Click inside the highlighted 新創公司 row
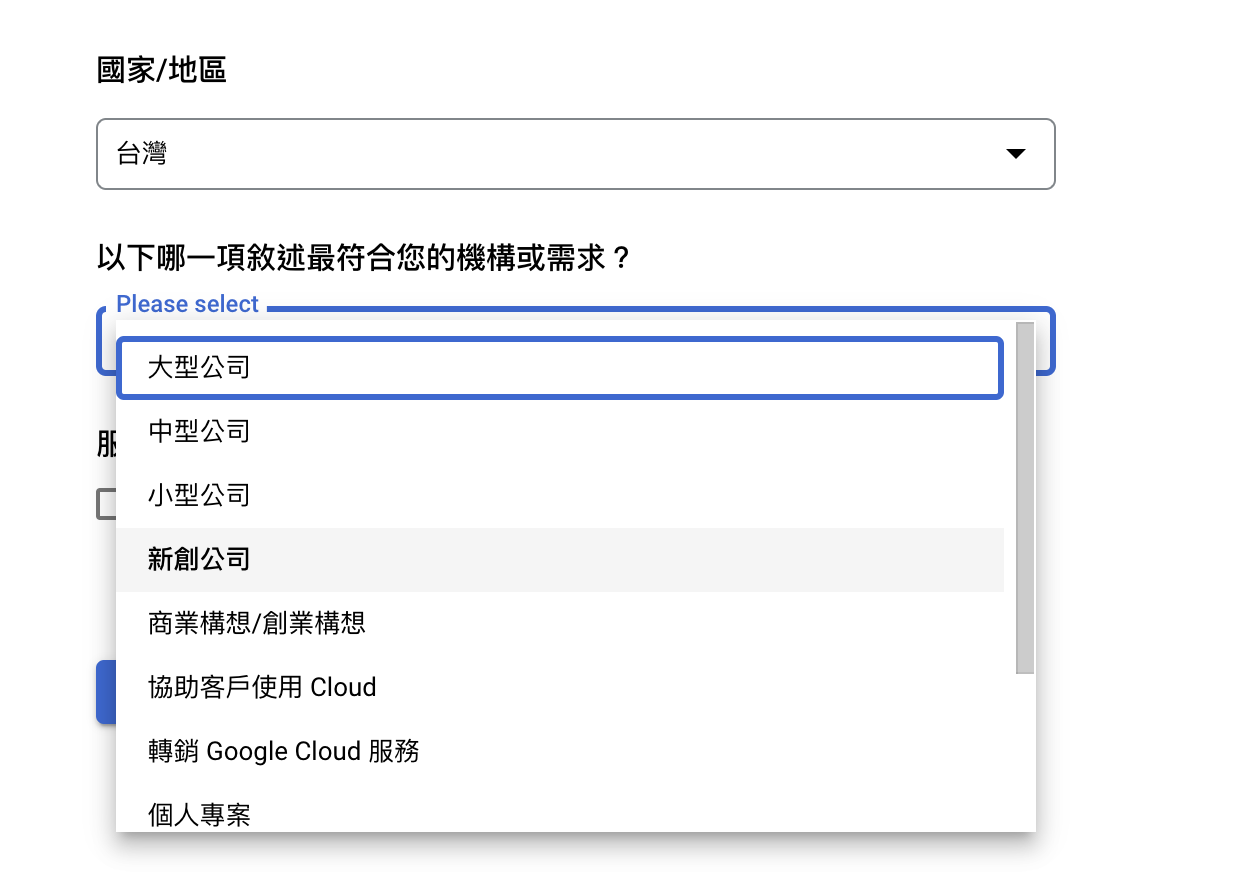 click(560, 559)
